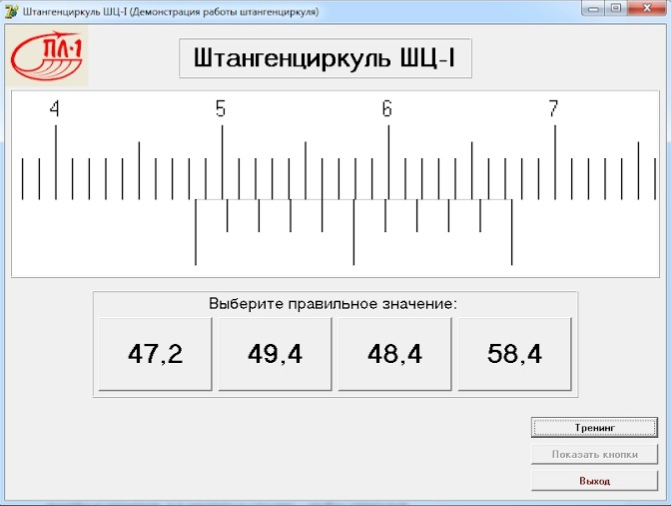Image resolution: width=671 pixels, height=506 pixels.
Task: Choose the 58,4 answer option
Action: click(x=515, y=354)
